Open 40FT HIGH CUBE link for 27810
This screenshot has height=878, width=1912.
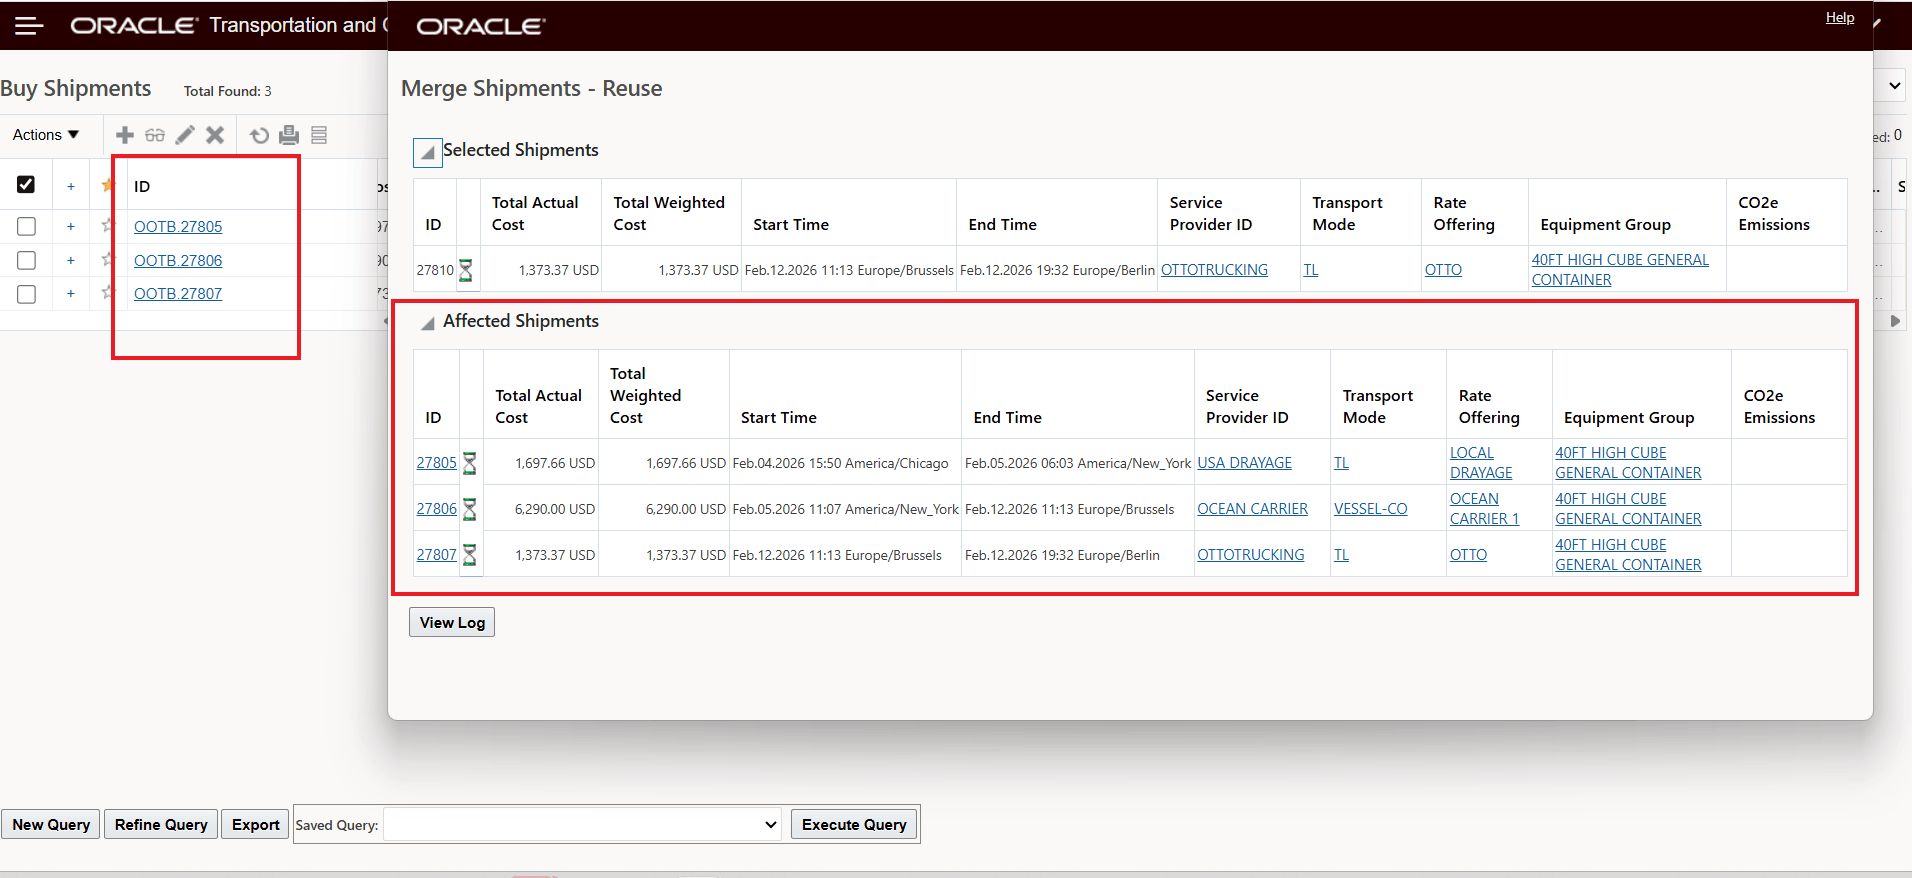tap(1620, 270)
